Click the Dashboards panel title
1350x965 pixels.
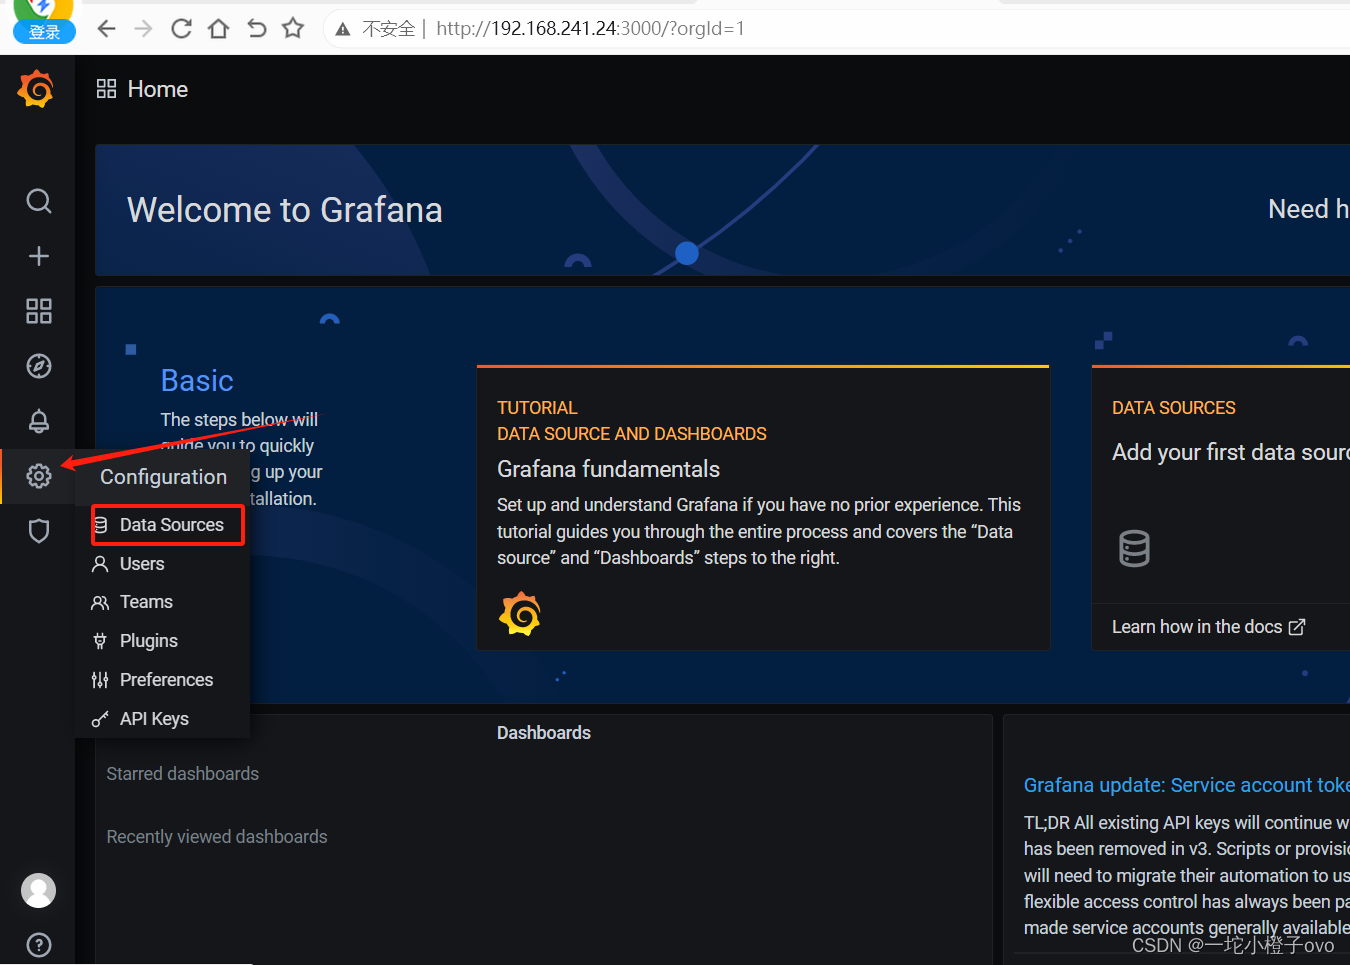tap(544, 733)
